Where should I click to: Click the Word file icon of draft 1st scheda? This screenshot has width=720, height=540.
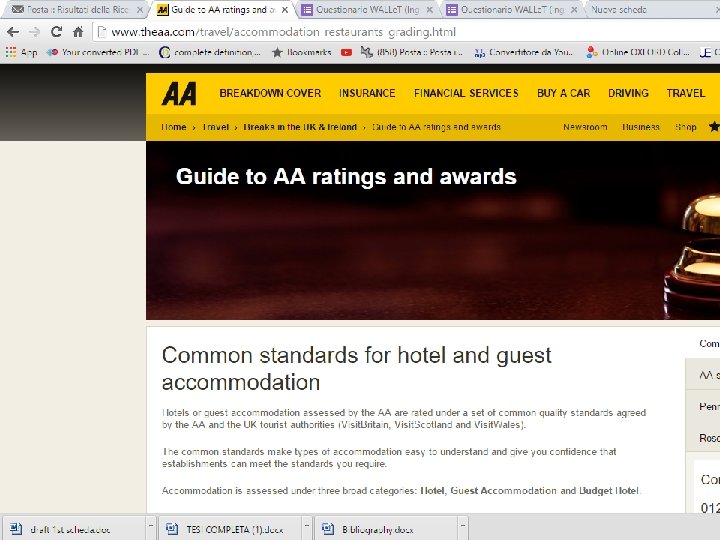(x=16, y=529)
